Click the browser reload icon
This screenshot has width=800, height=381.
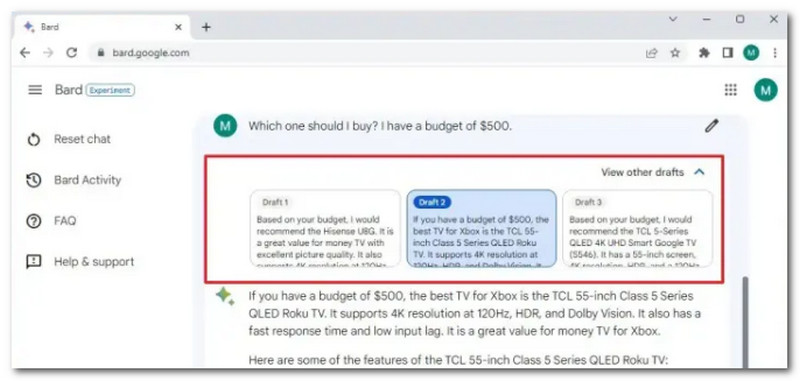pos(72,53)
